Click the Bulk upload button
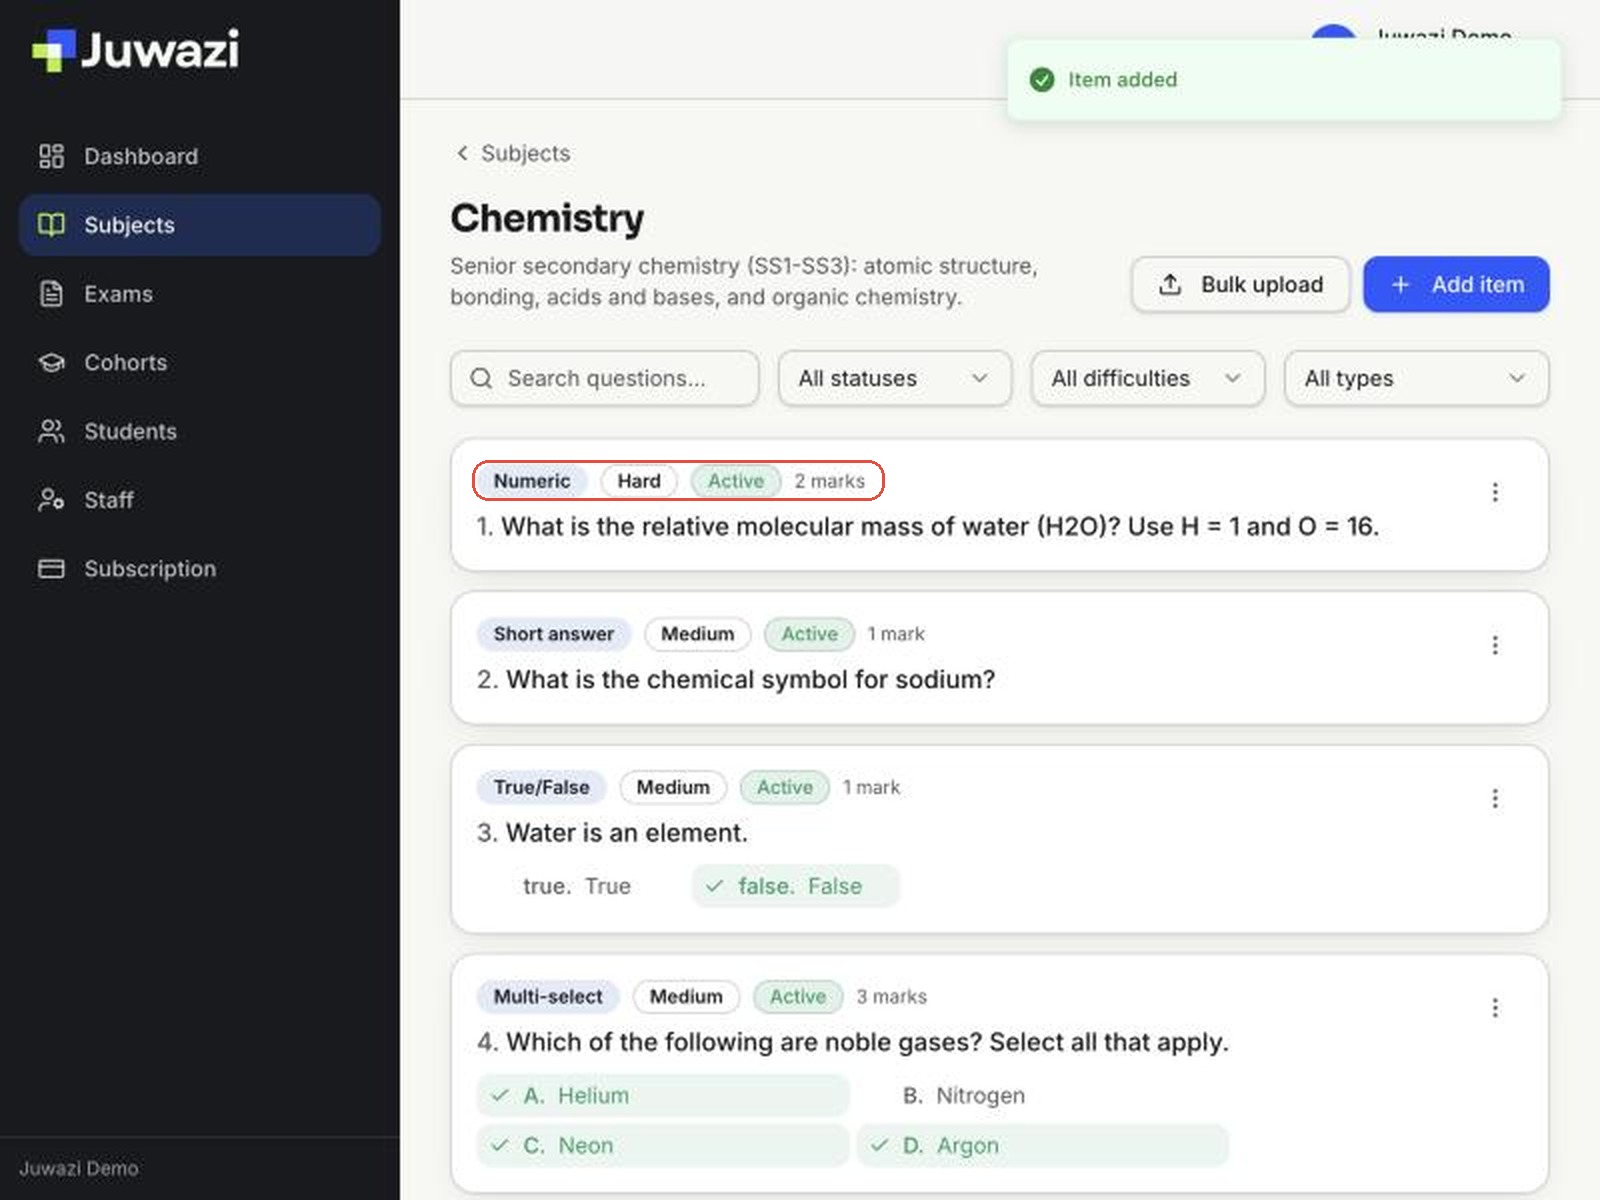This screenshot has width=1600, height=1200. click(x=1241, y=285)
